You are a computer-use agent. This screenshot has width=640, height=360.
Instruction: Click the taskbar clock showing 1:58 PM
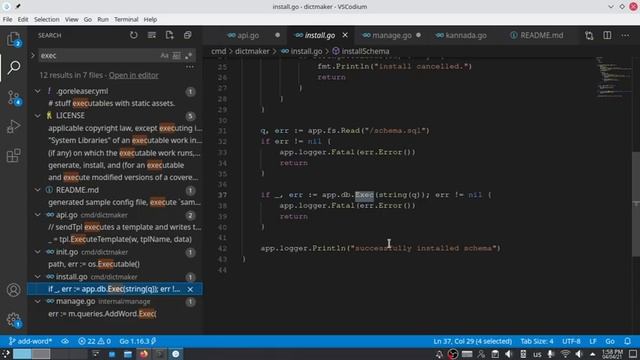click(612, 354)
